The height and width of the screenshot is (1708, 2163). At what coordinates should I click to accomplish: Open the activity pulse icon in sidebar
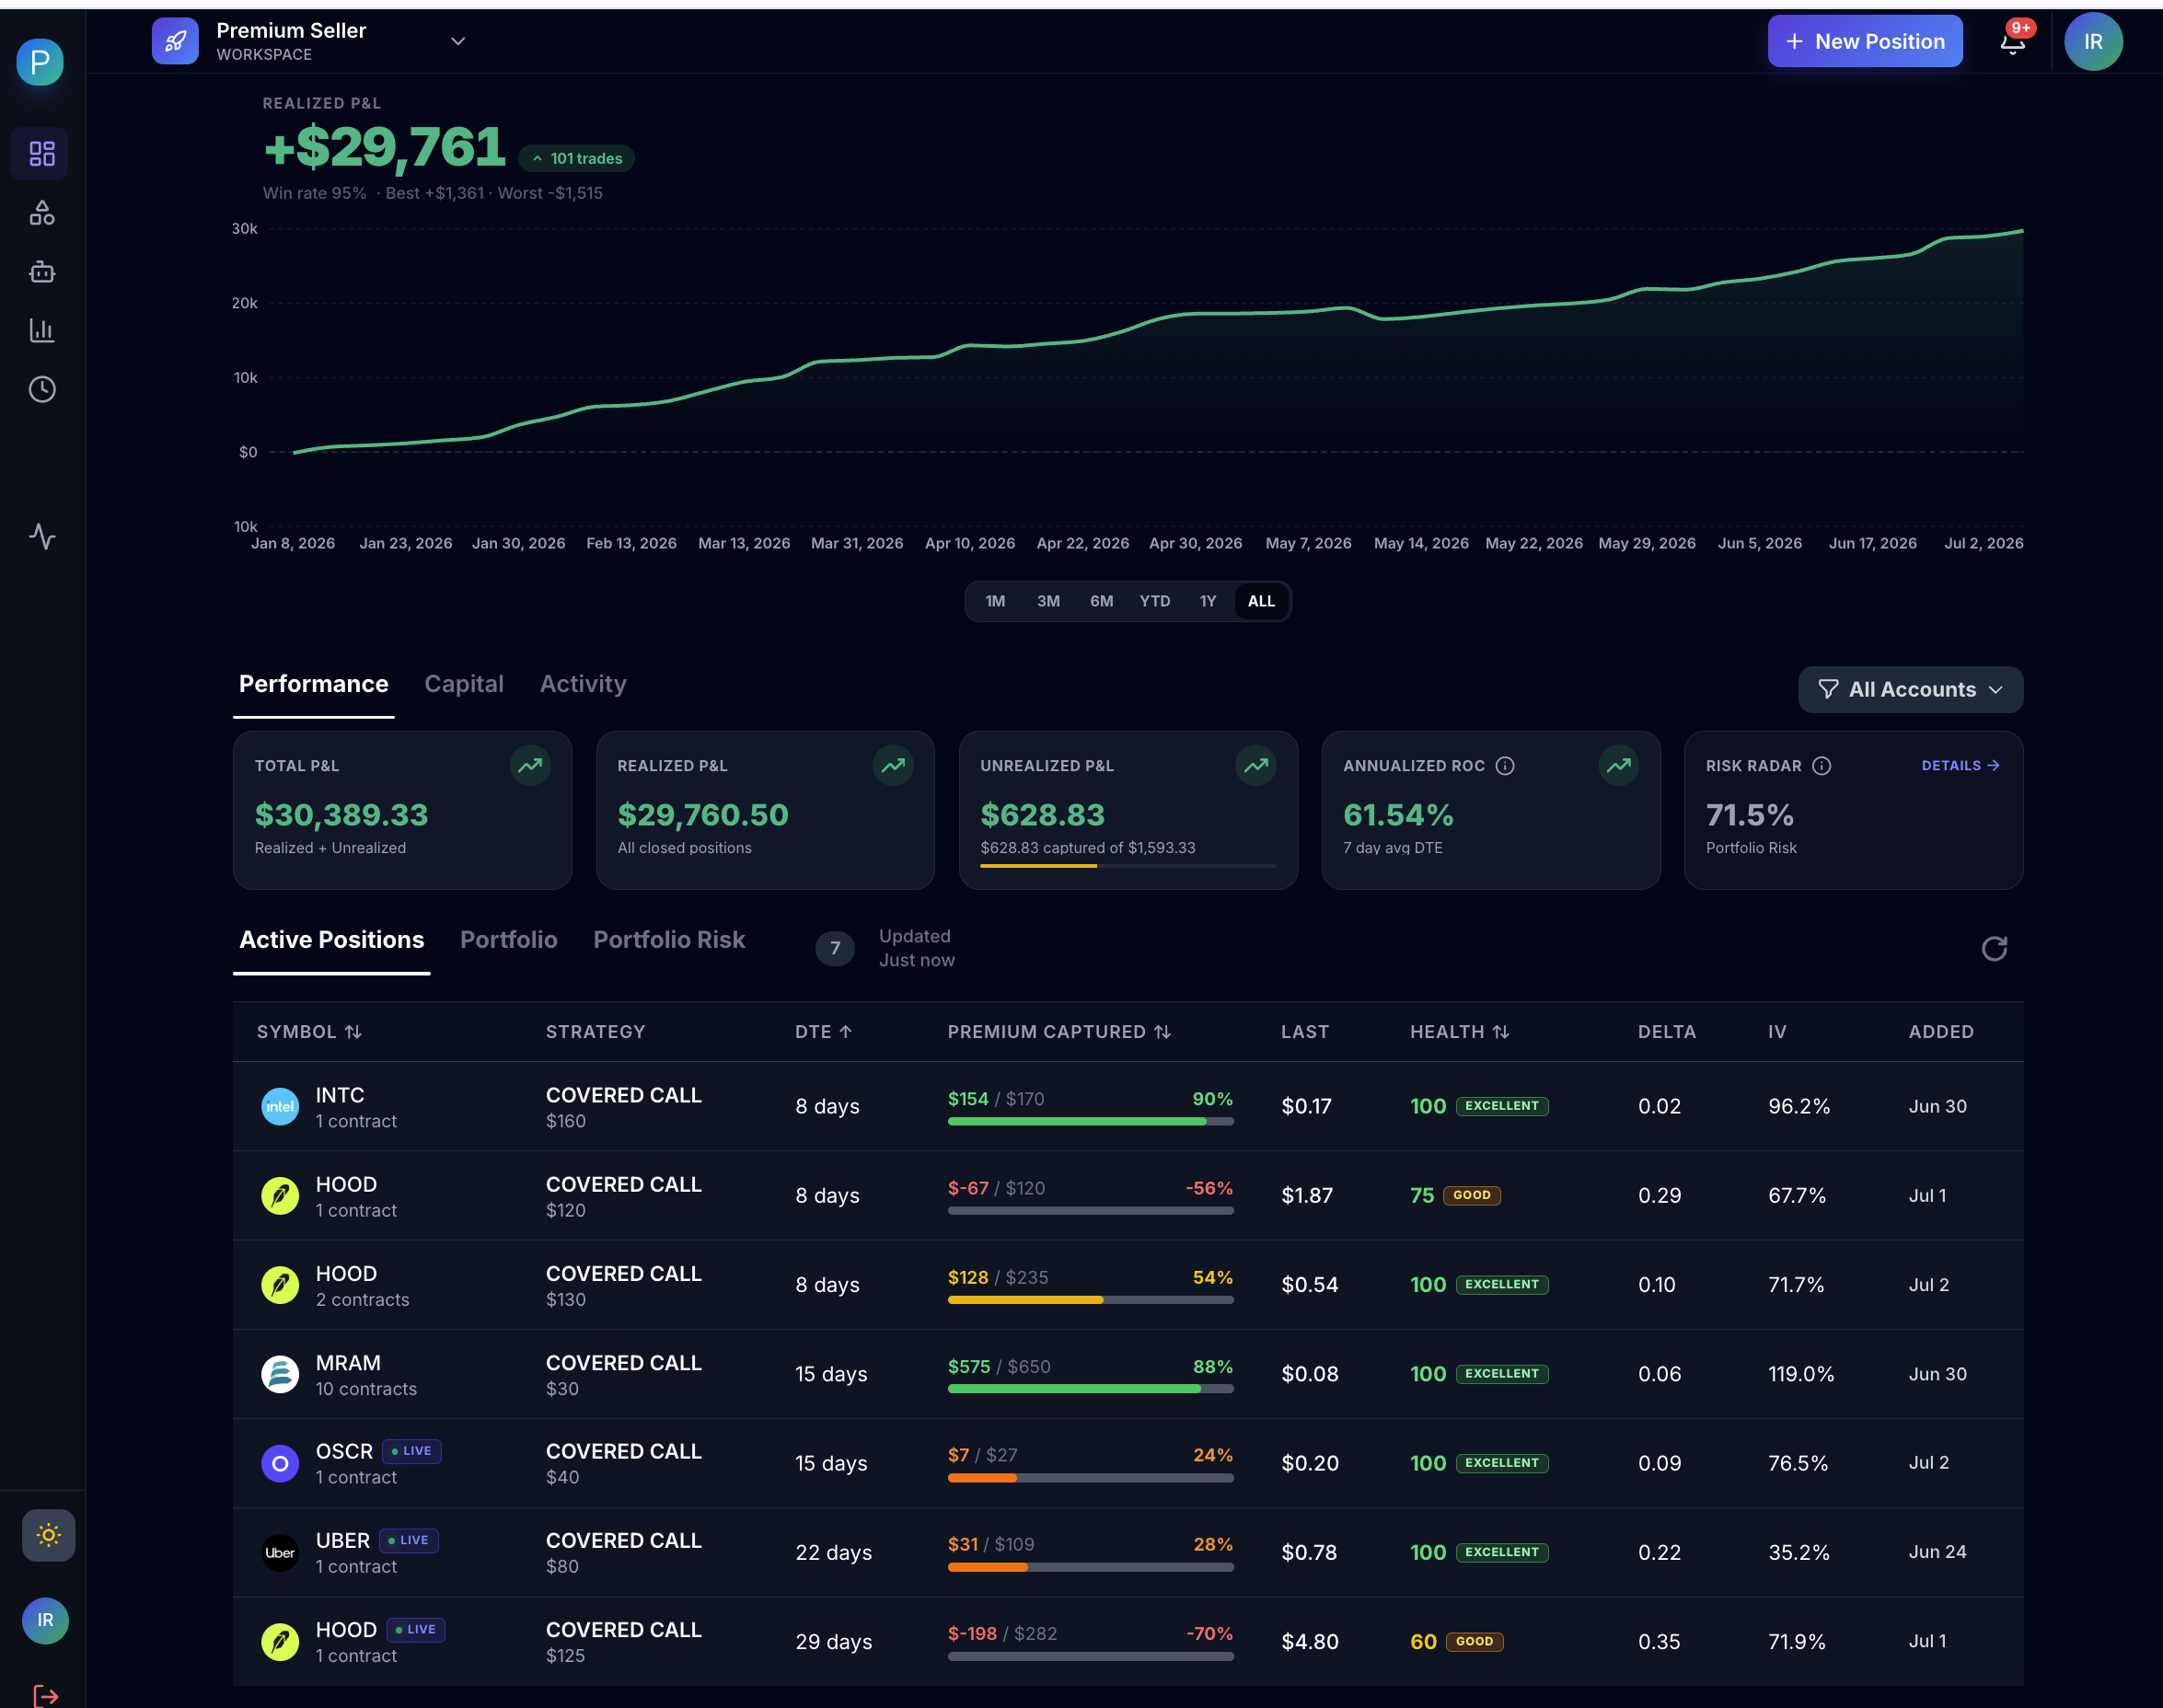(41, 536)
